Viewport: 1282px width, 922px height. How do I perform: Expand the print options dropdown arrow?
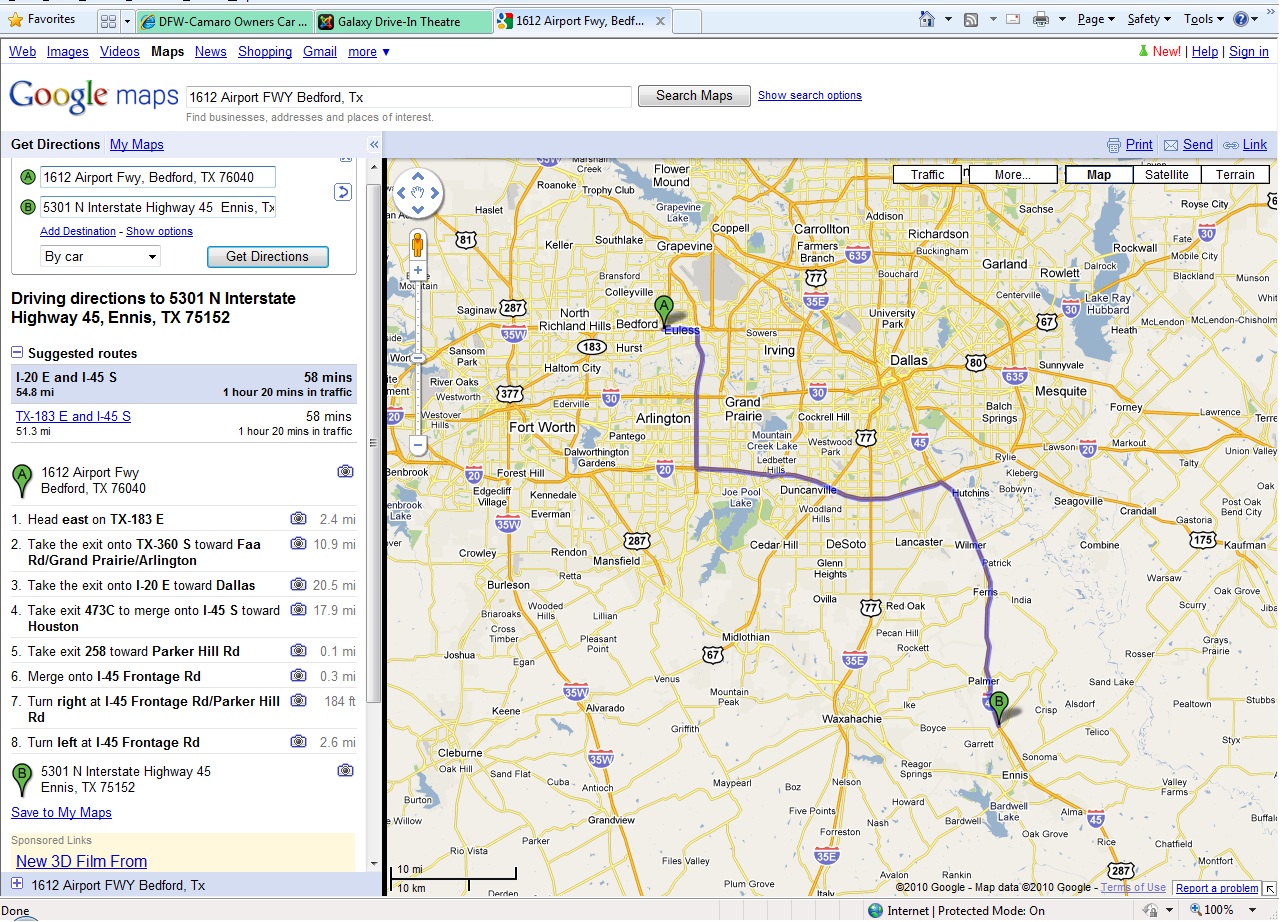1062,19
